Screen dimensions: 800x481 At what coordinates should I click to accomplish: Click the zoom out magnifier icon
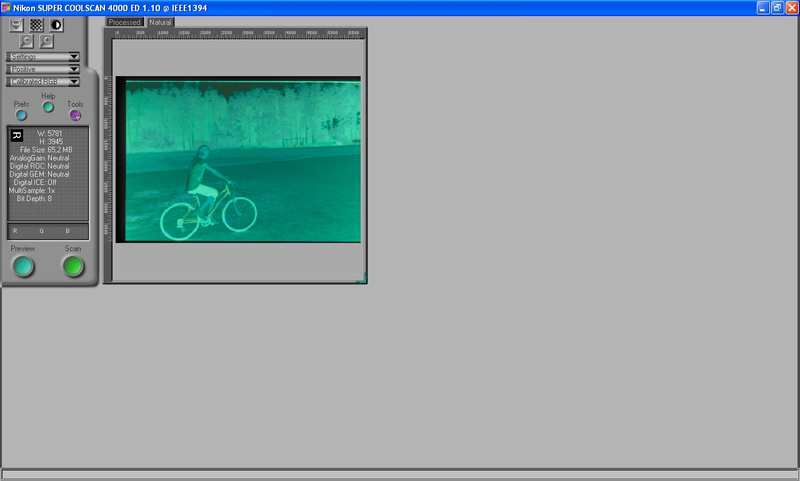(x=26, y=41)
